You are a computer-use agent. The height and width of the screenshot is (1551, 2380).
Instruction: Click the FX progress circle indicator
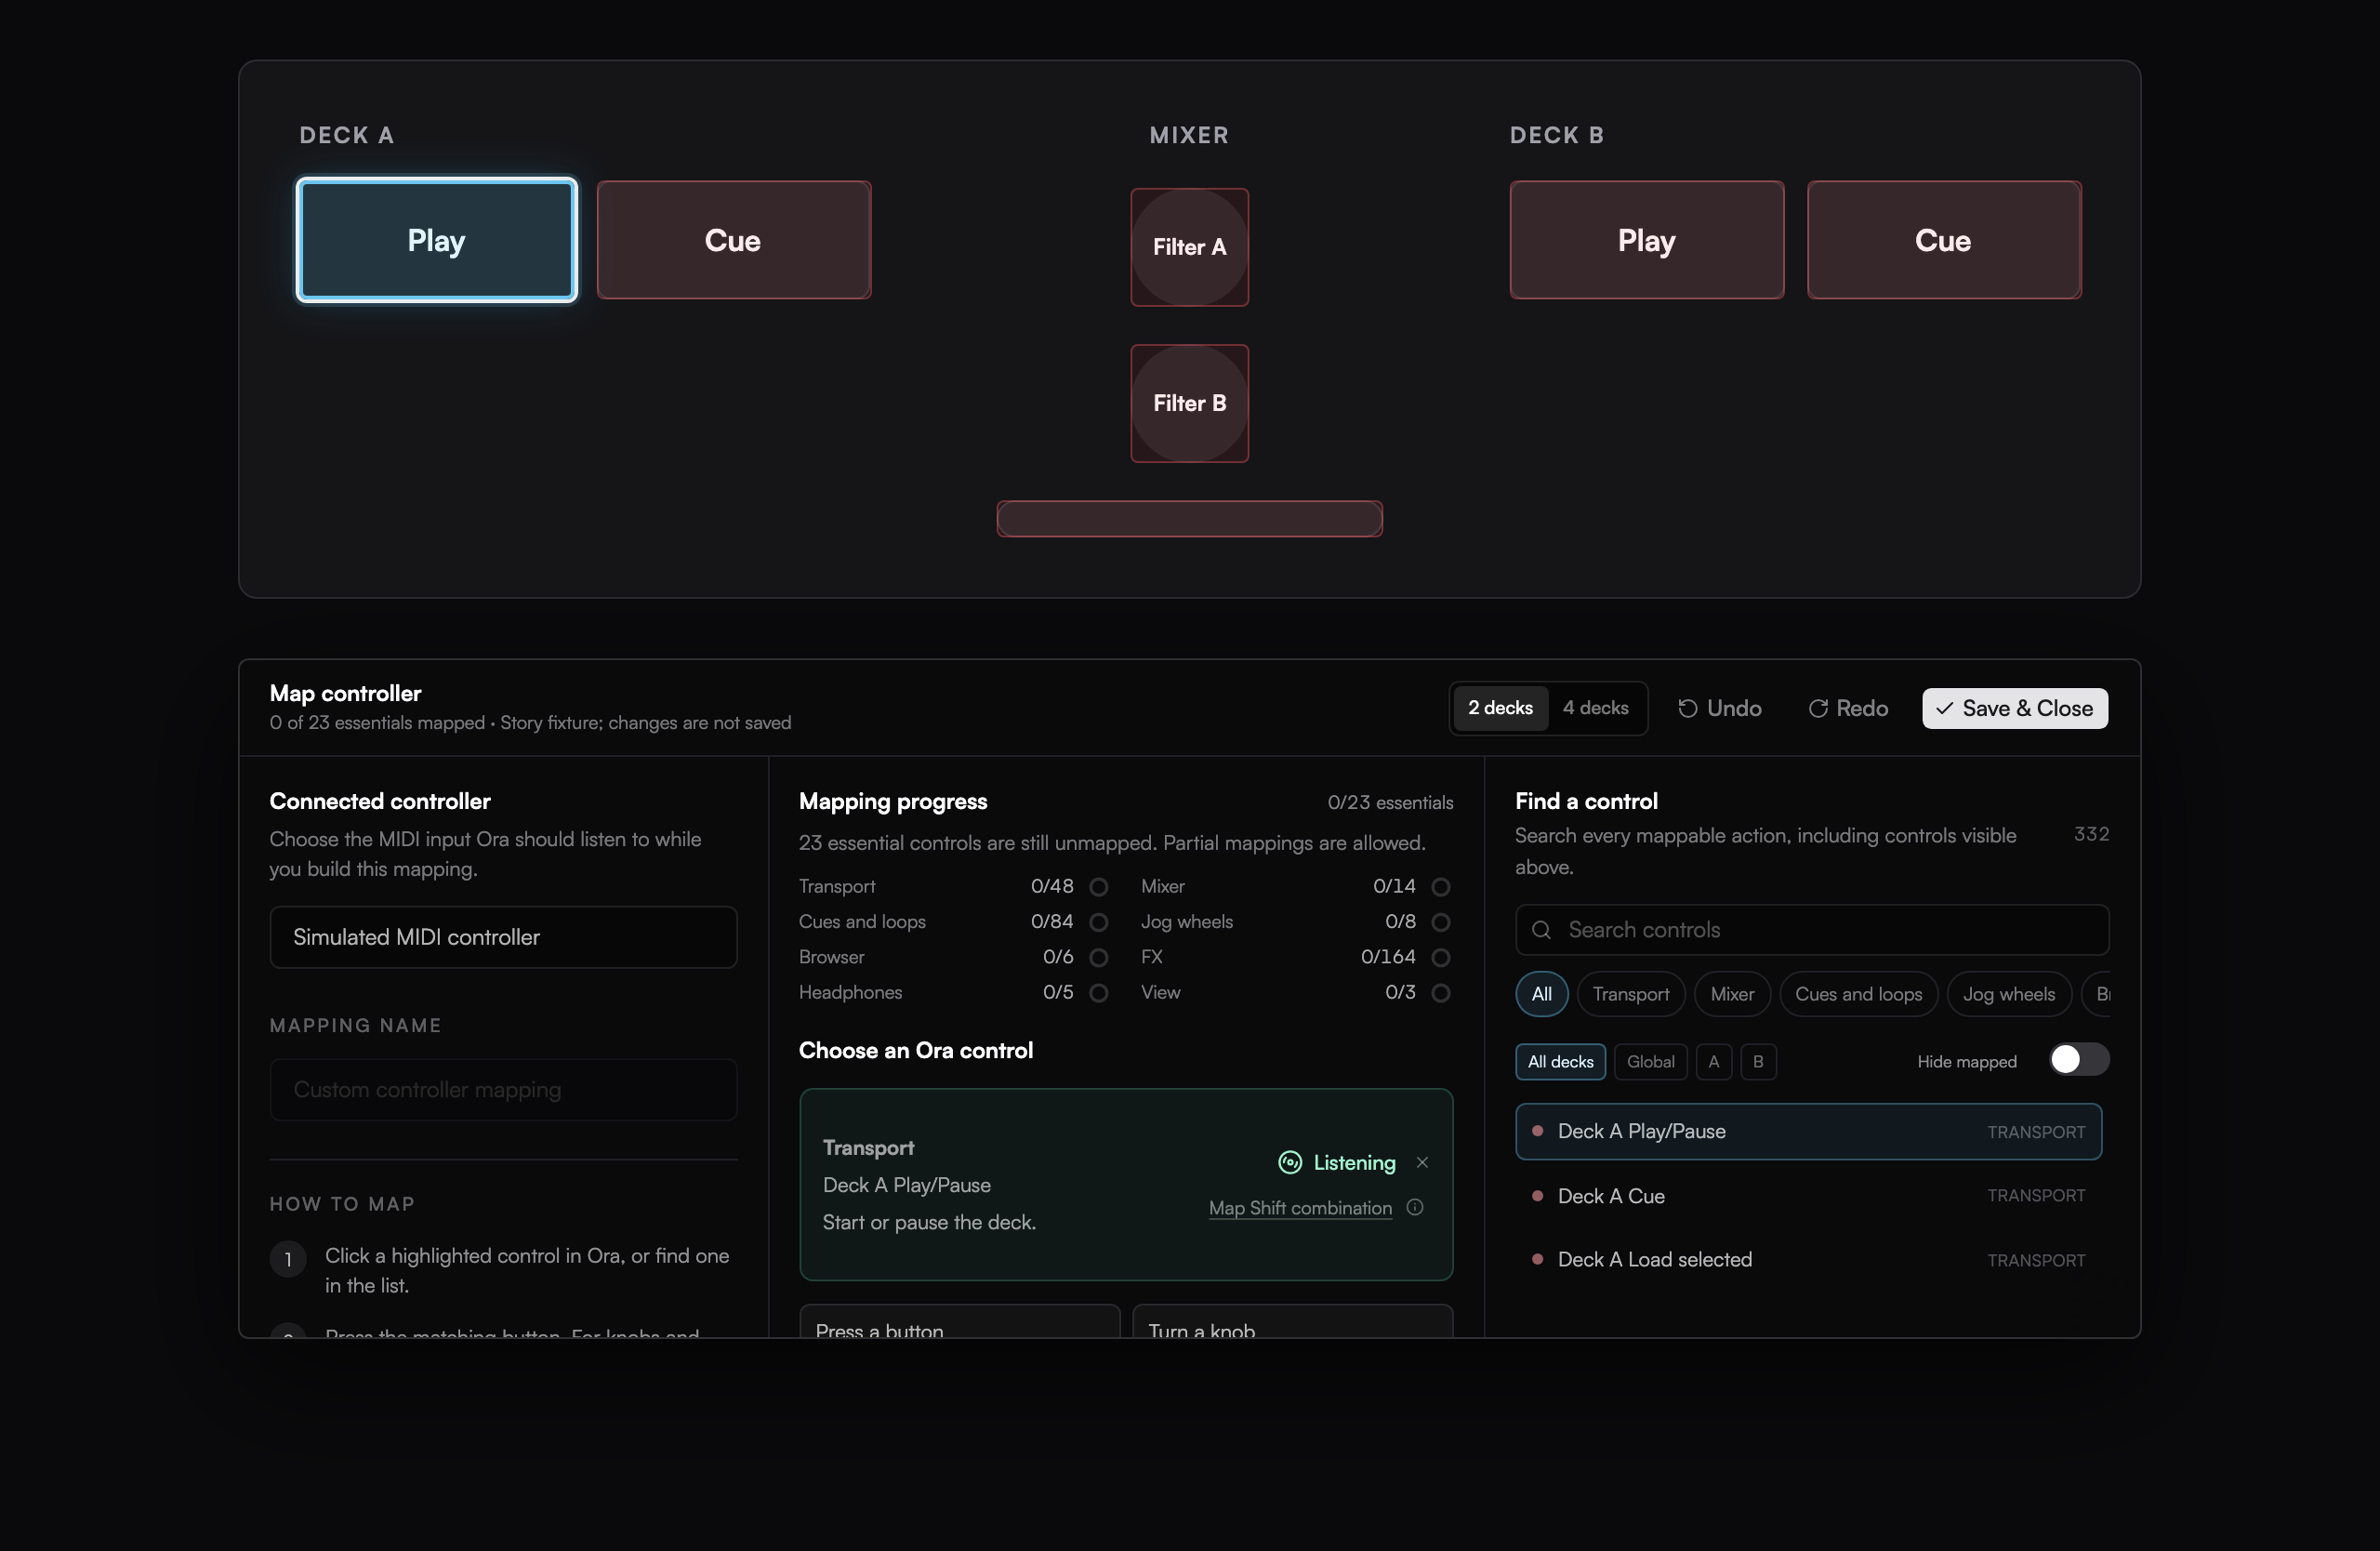(x=1440, y=957)
